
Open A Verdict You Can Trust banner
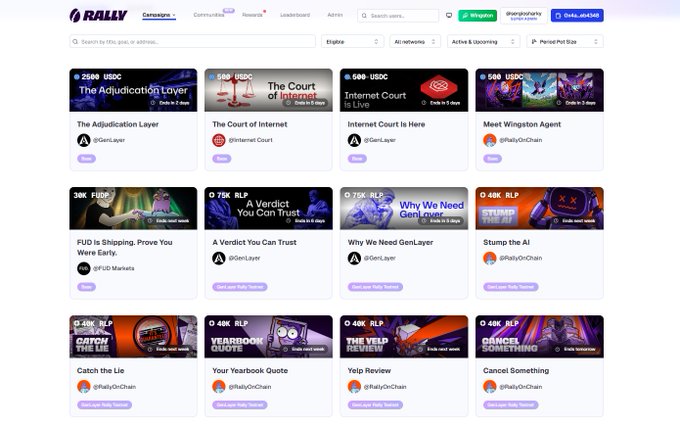(268, 208)
